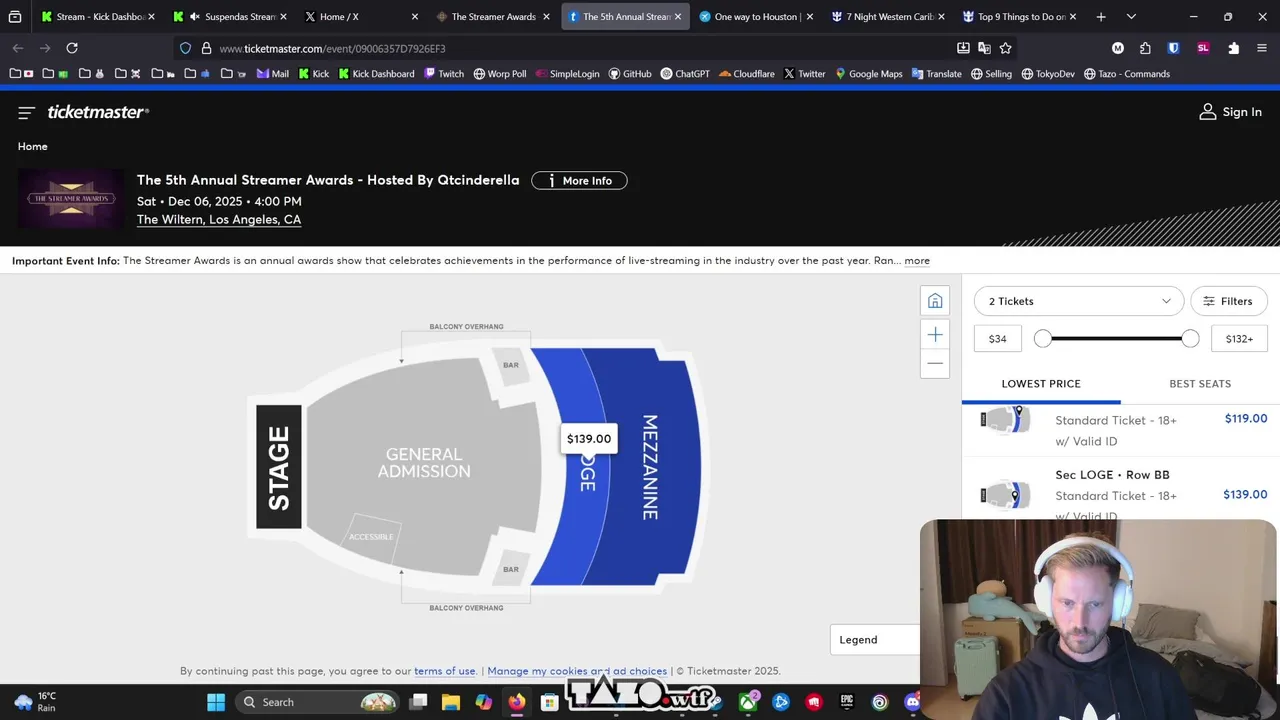The image size is (1280, 720).
Task: Click the $34 minimum price field
Action: click(x=998, y=339)
